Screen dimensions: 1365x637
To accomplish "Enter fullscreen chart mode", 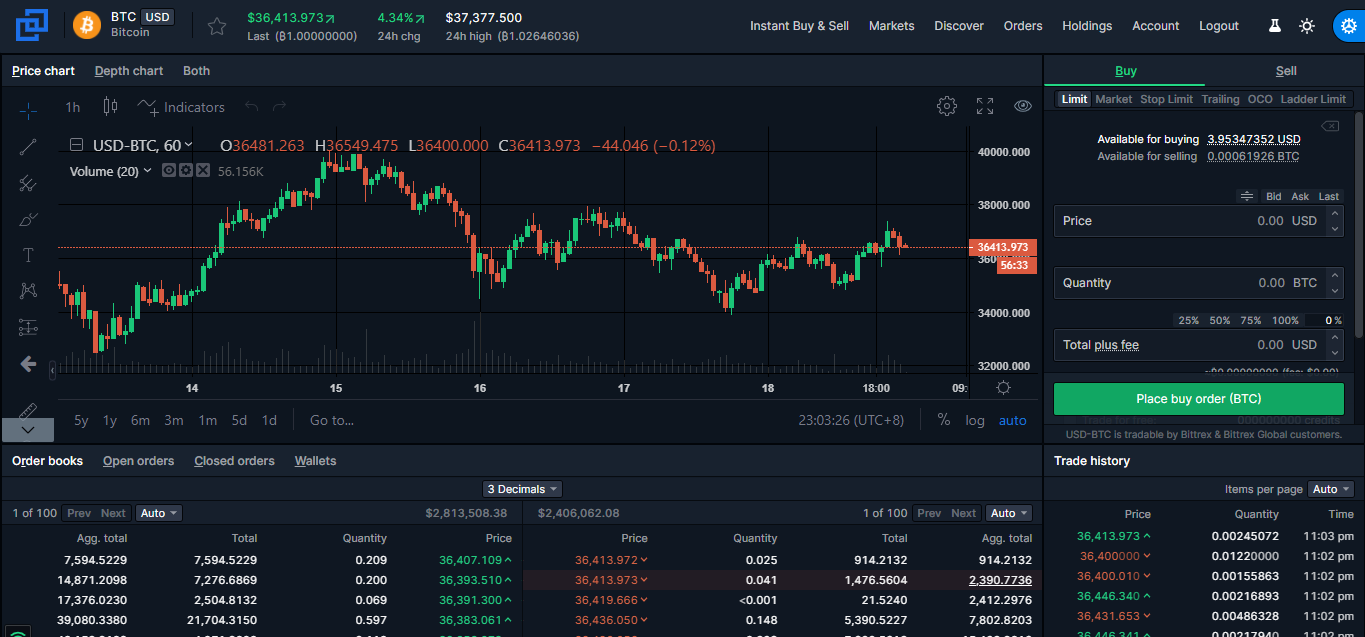I will pyautogui.click(x=985, y=107).
